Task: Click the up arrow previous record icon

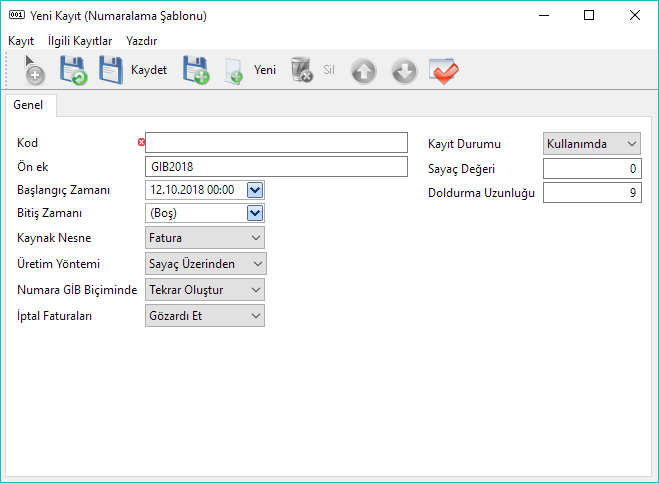Action: [x=364, y=71]
